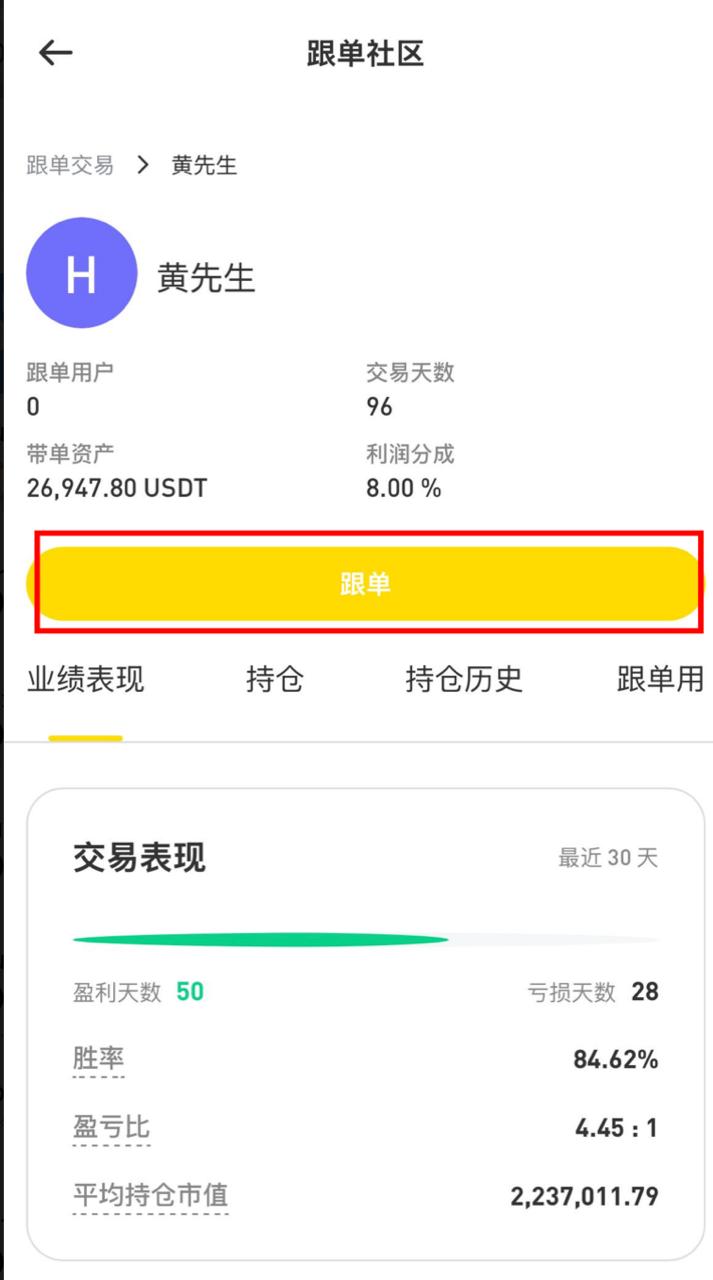Tap the yellow 跟单 button
This screenshot has width=713, height=1280.
[x=365, y=584]
